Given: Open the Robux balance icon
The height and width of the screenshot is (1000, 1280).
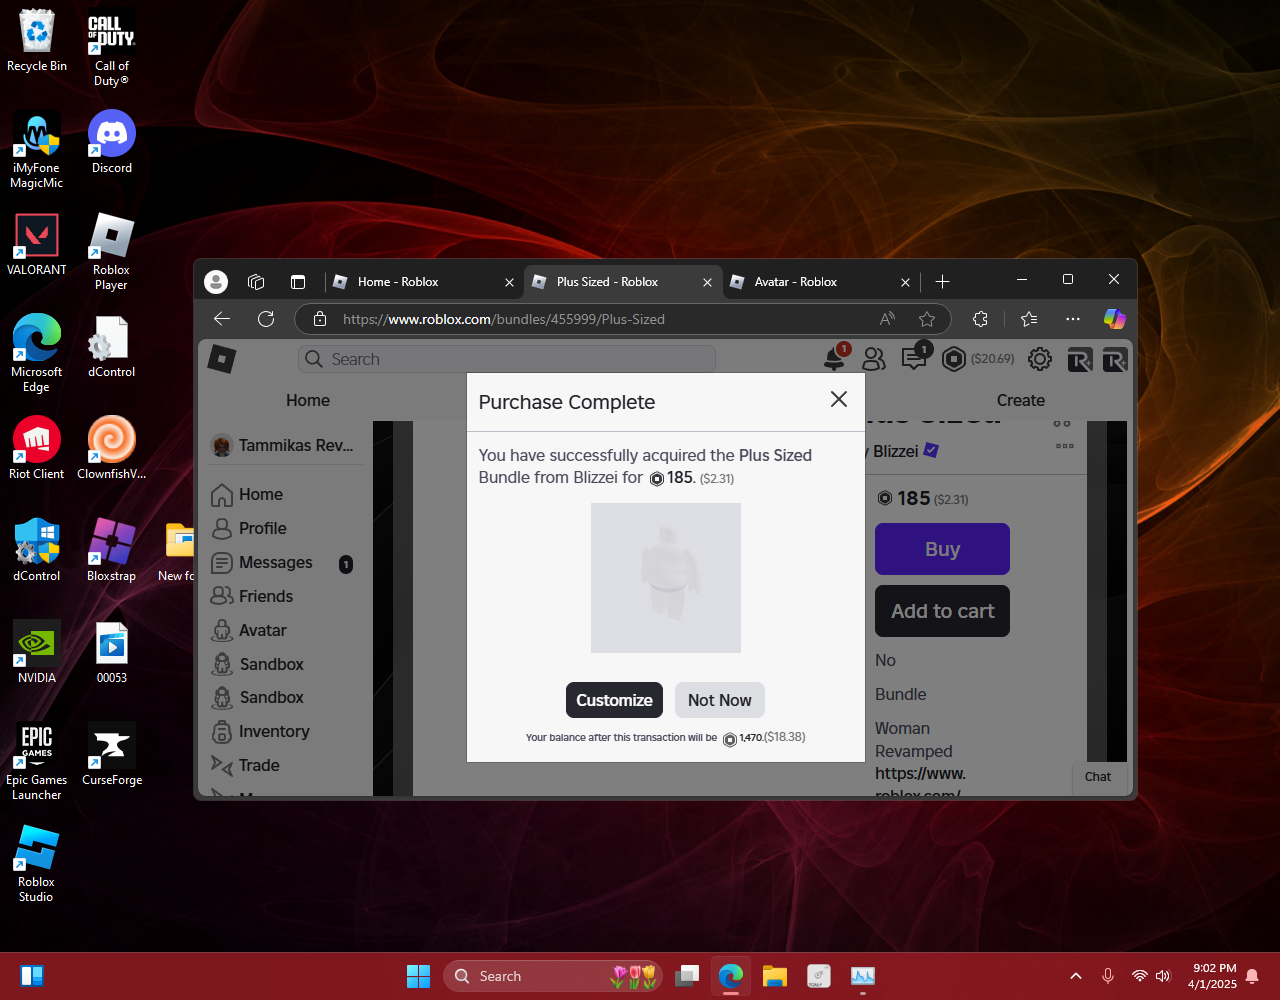Looking at the screenshot, I should 954,359.
